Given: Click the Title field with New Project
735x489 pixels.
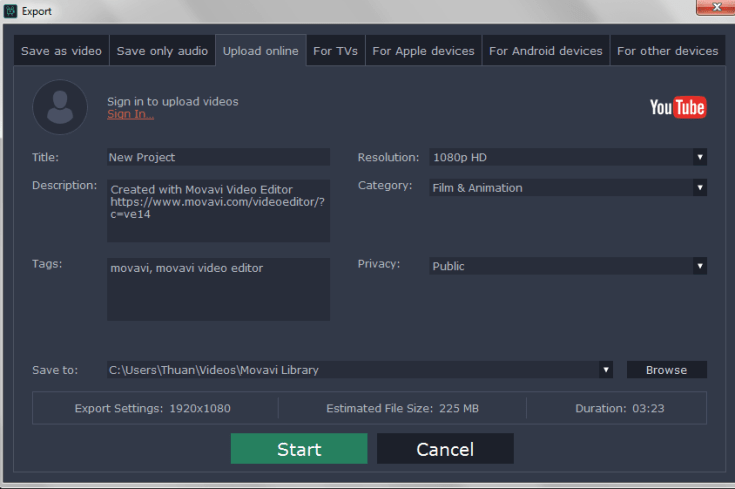Looking at the screenshot, I should click(x=218, y=157).
